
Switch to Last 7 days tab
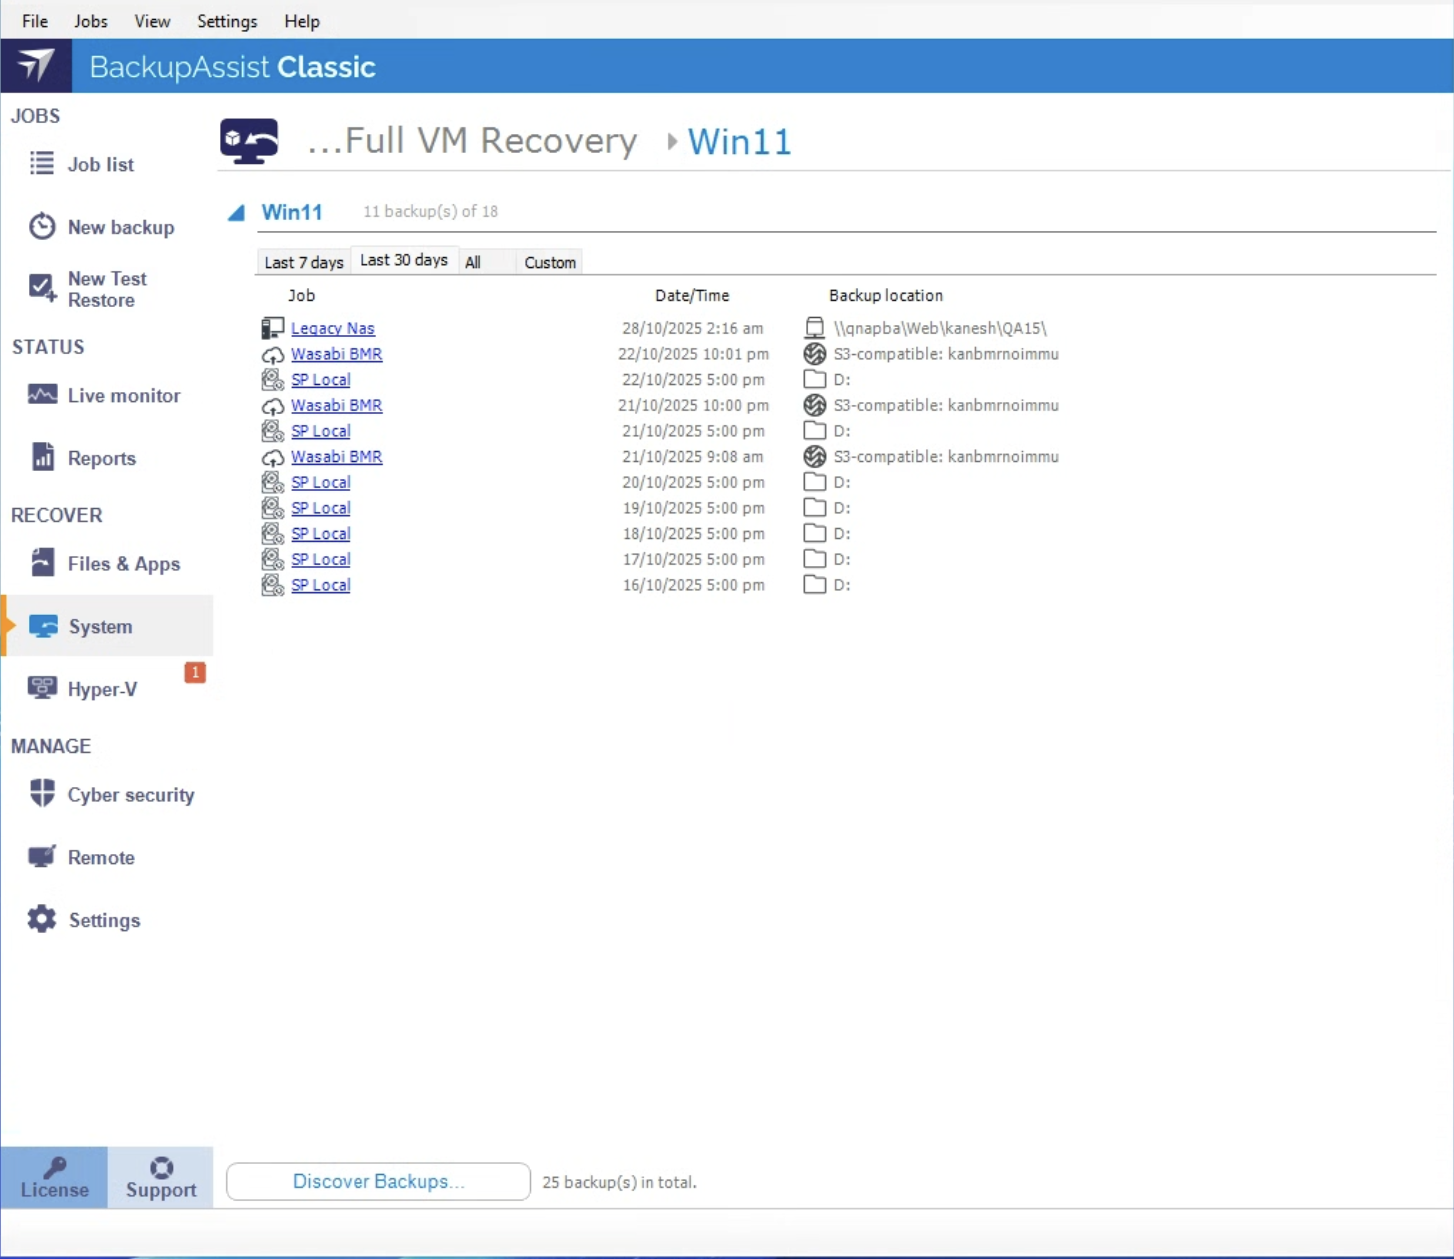click(x=303, y=262)
